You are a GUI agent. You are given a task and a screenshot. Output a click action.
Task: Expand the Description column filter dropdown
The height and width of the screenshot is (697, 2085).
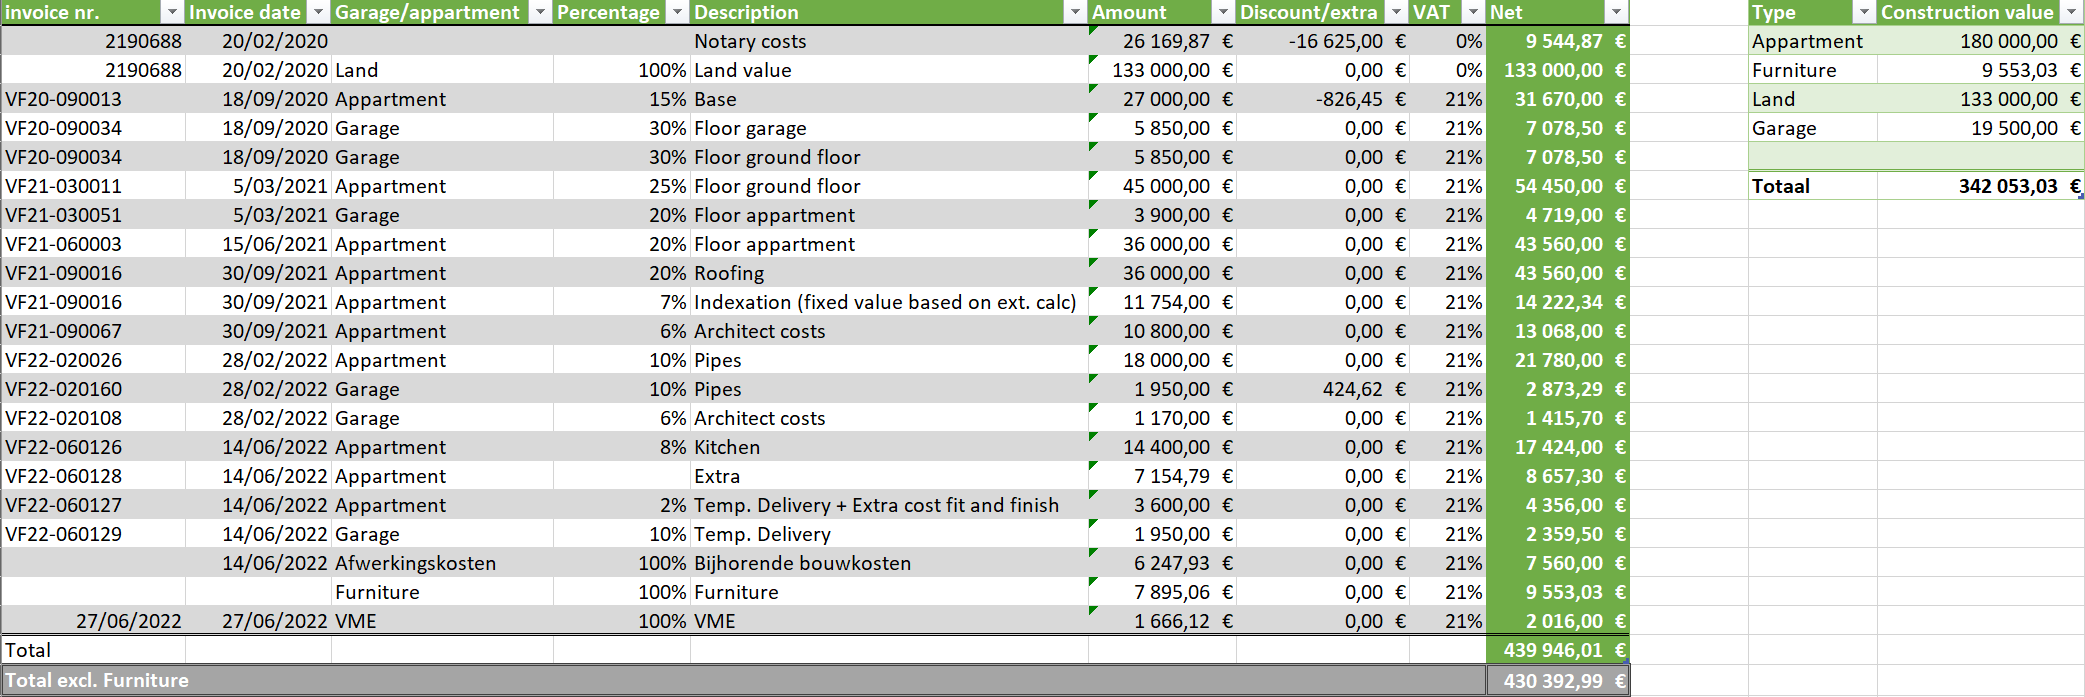point(1075,12)
